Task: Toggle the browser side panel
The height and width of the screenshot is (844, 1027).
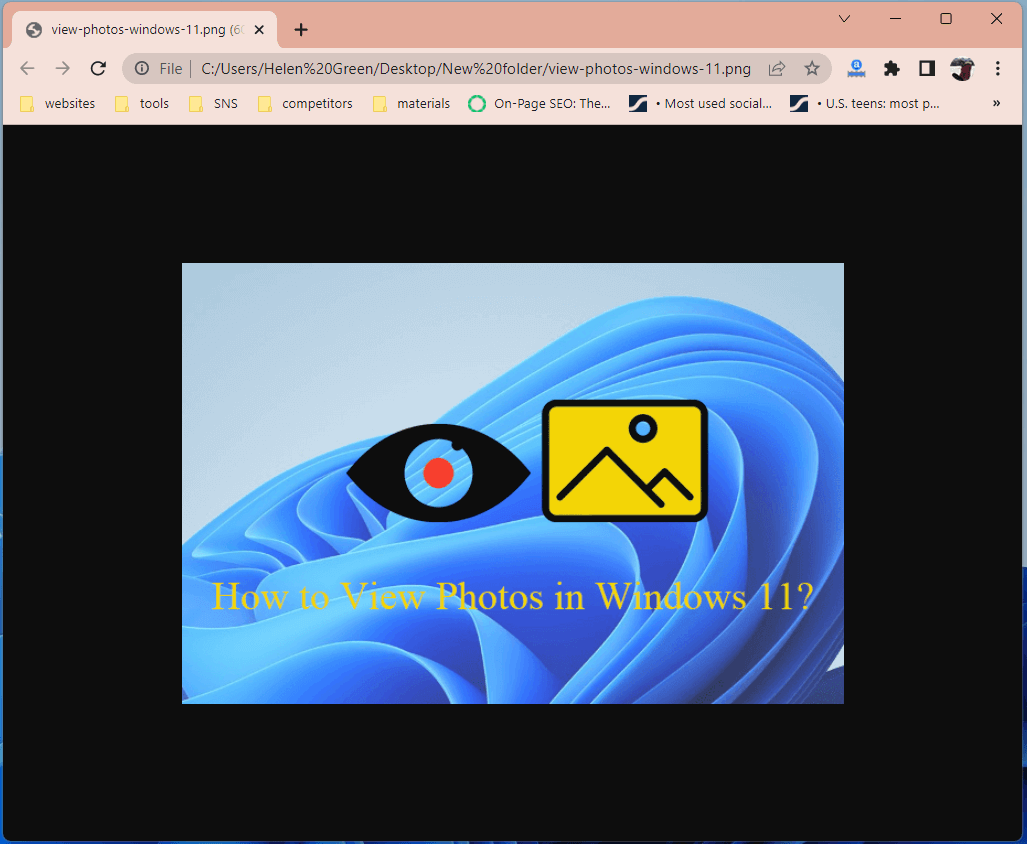Action: 927,69
